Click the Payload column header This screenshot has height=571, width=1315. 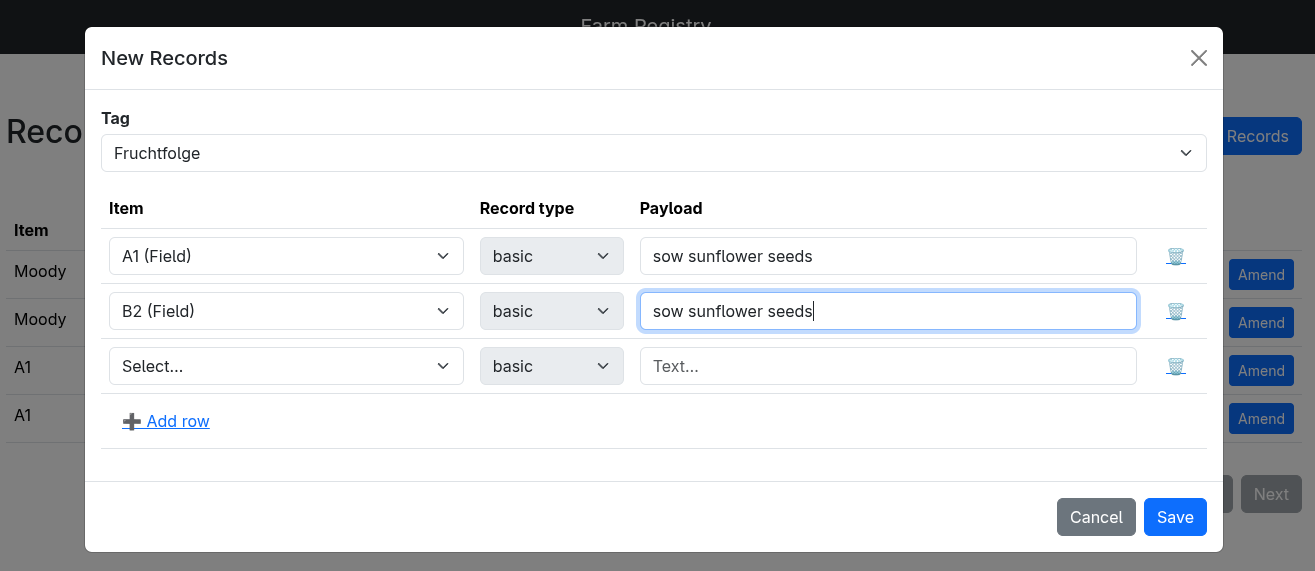671,208
